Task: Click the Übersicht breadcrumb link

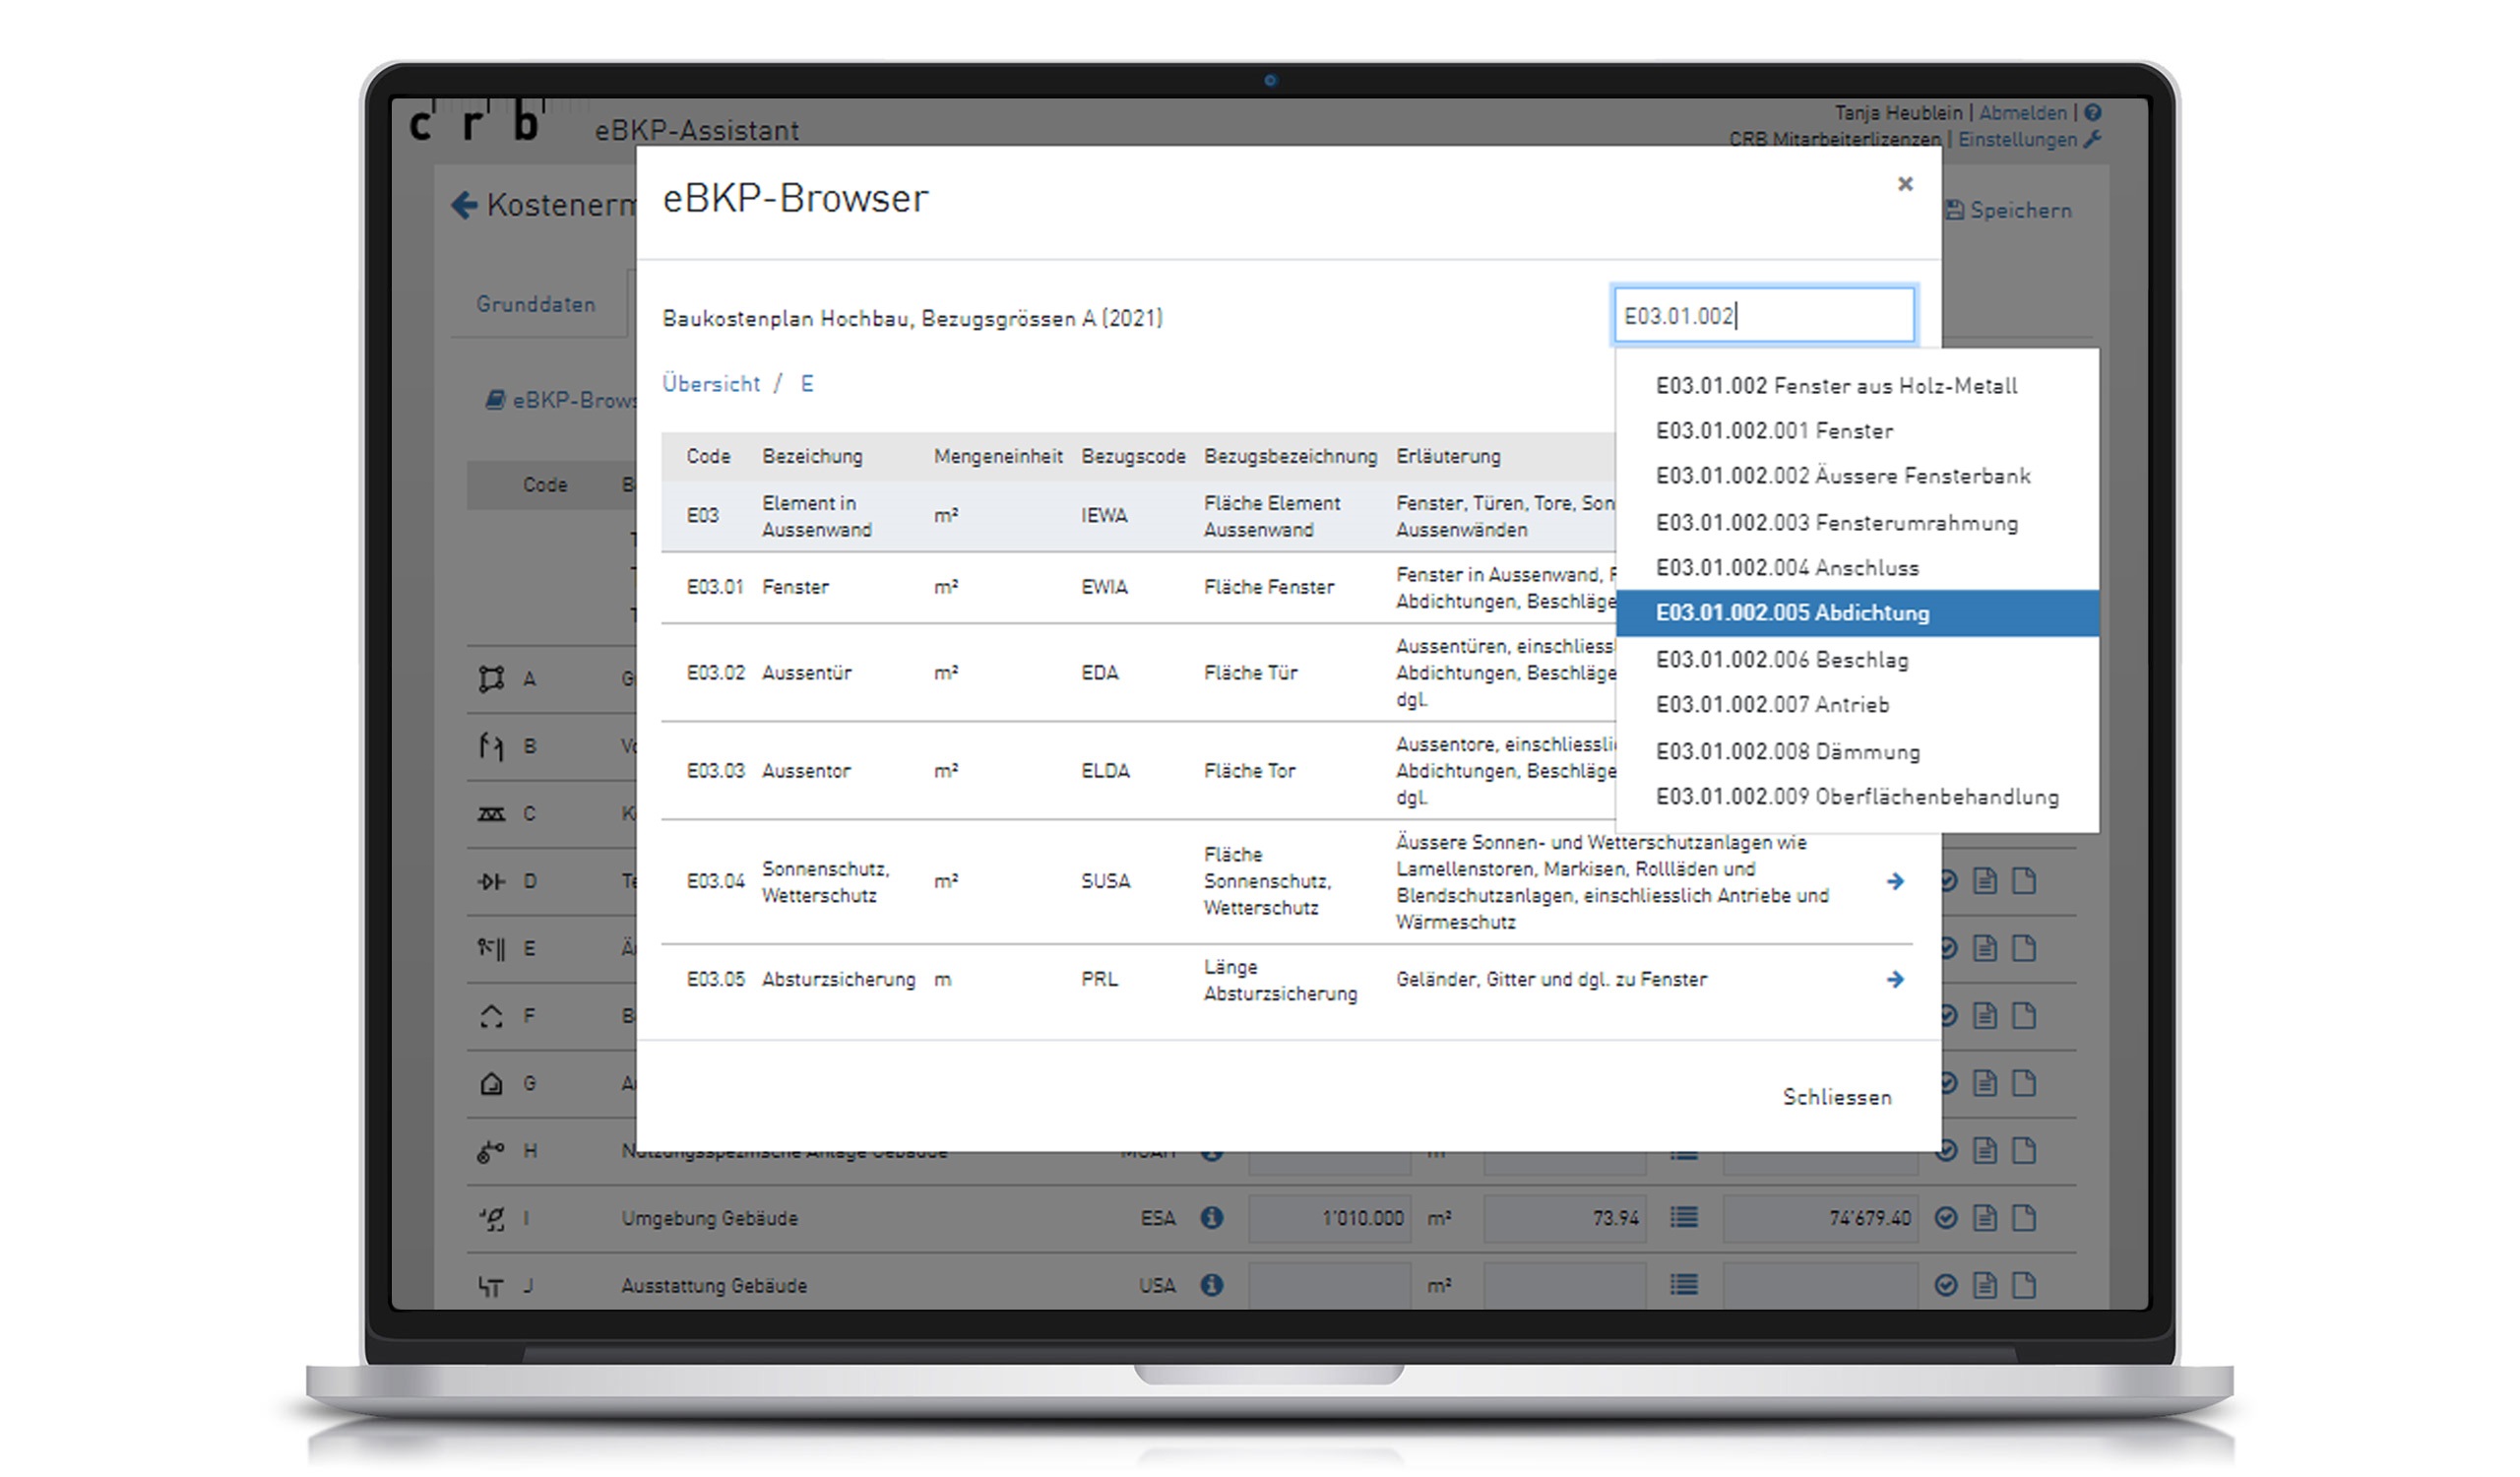Action: coord(711,384)
